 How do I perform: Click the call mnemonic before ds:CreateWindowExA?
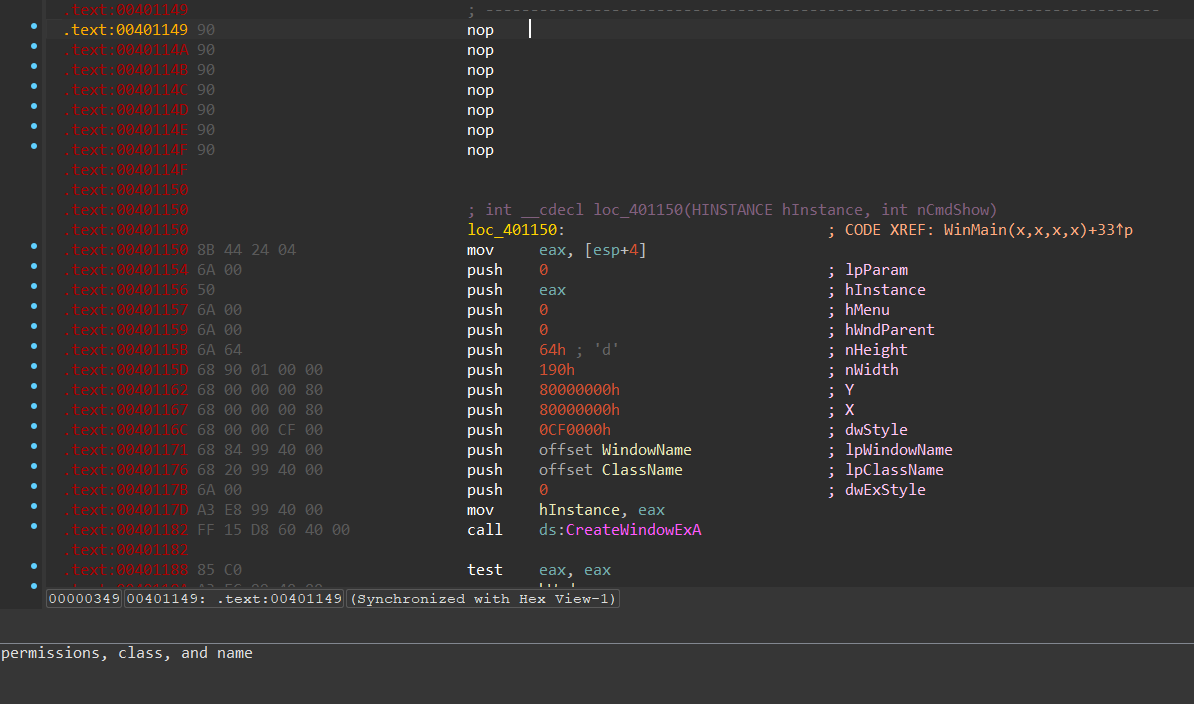coord(484,530)
